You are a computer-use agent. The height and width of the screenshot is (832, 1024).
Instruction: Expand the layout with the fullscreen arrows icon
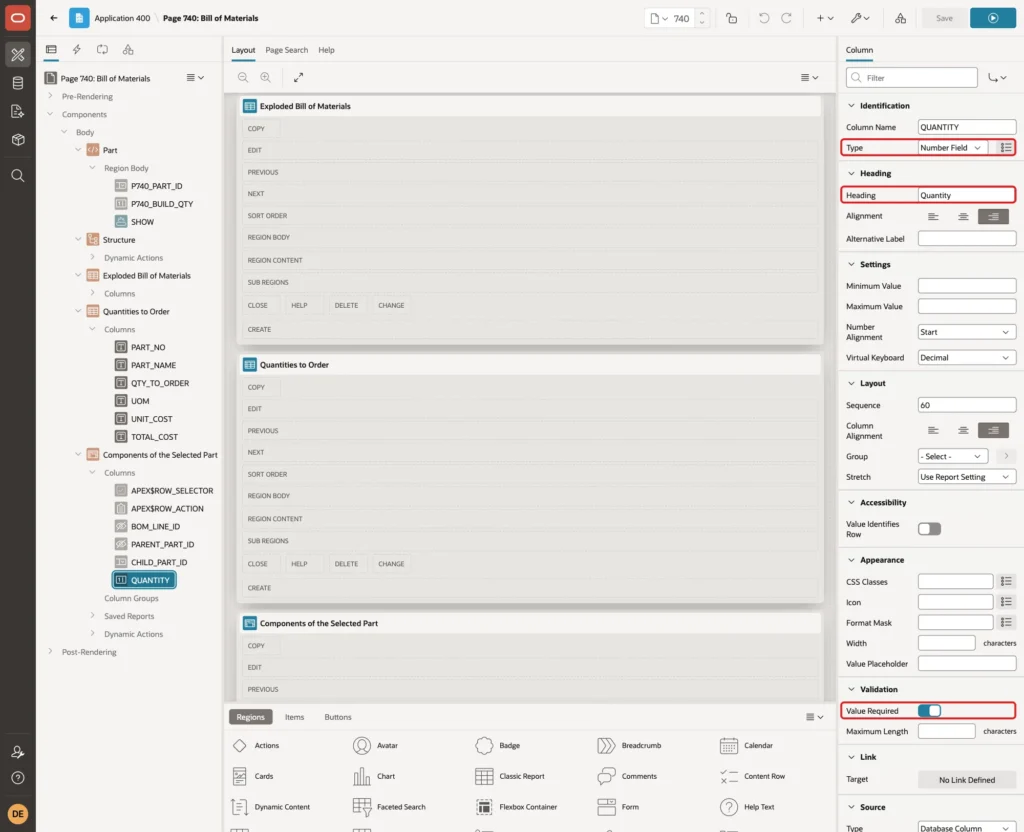click(298, 77)
